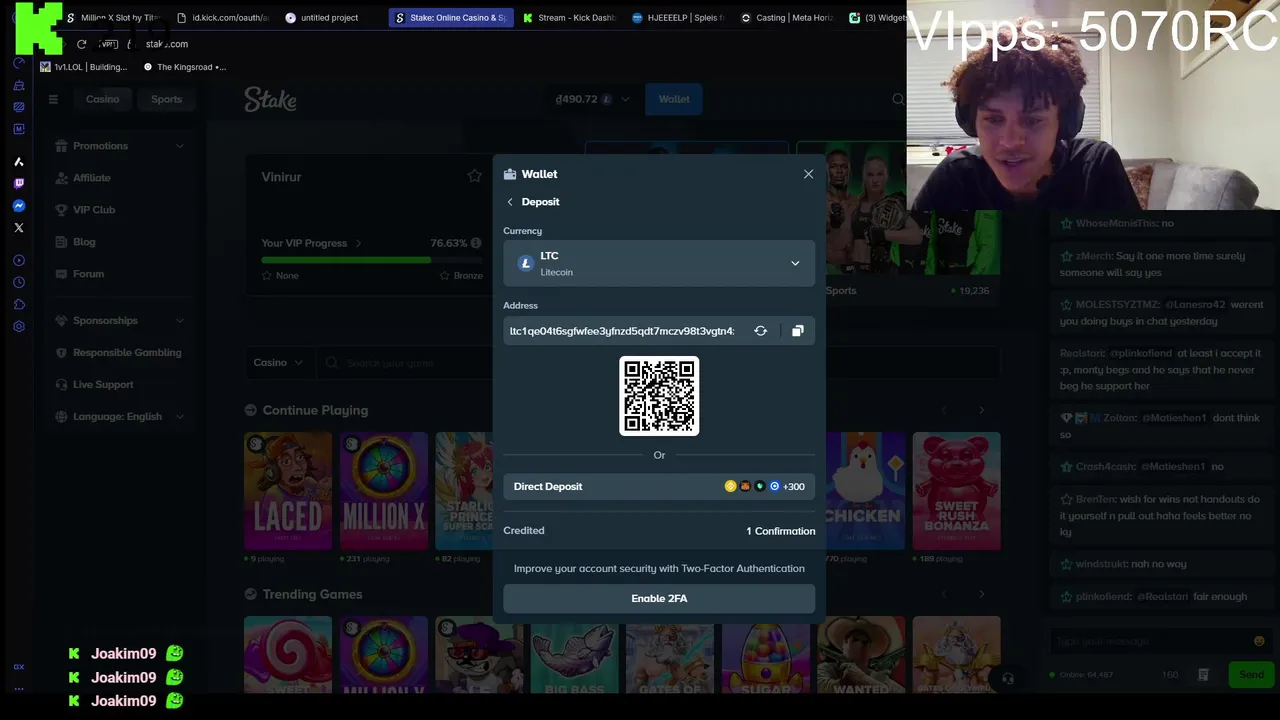Viewport: 1280px width, 720px height.
Task: Open extensions cube in browser sidebar
Action: pos(18,305)
